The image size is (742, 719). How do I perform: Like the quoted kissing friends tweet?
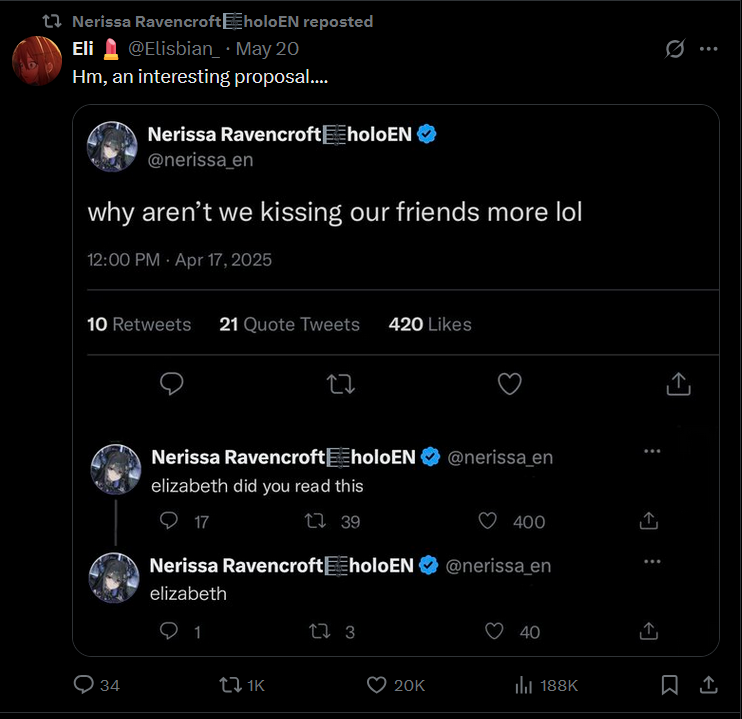pyautogui.click(x=510, y=384)
